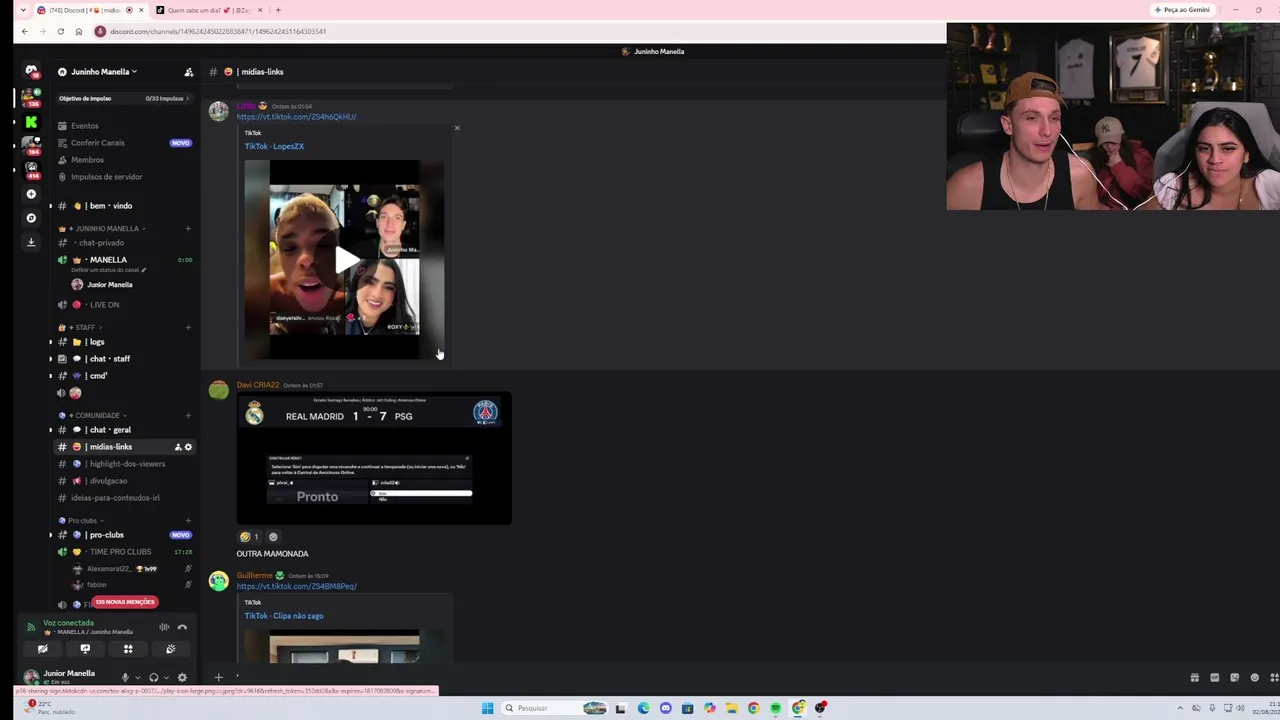Screen dimensions: 1280x720
Task: Open user settings gear
Action: [182, 677]
